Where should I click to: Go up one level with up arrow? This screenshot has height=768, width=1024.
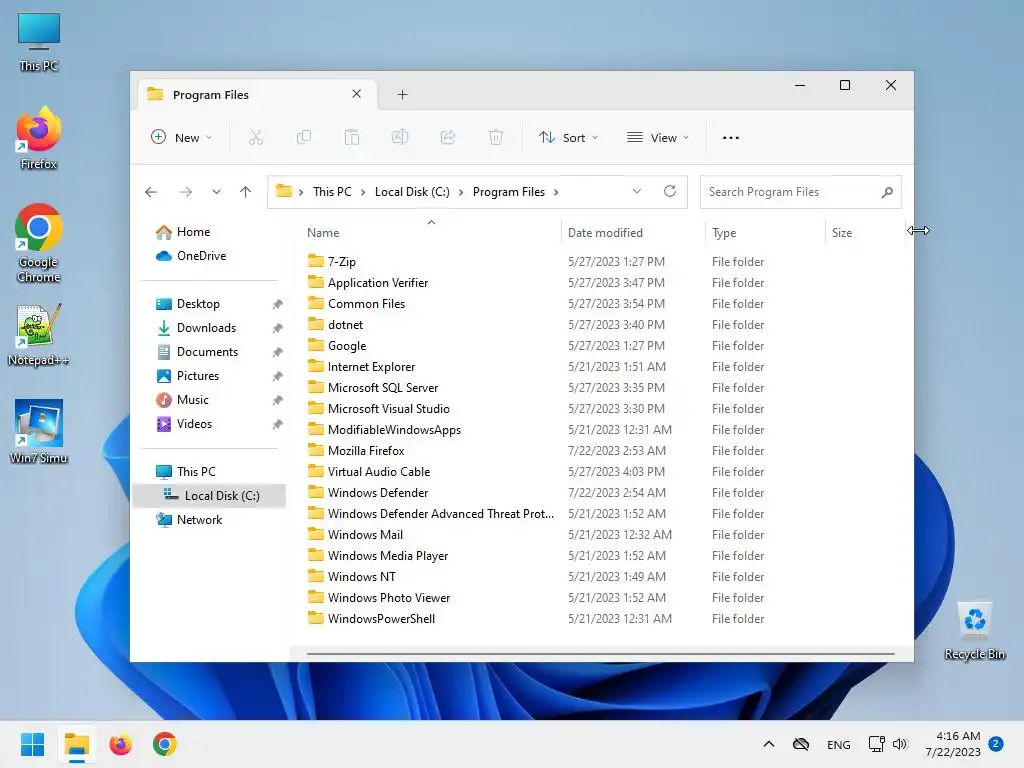click(x=246, y=192)
